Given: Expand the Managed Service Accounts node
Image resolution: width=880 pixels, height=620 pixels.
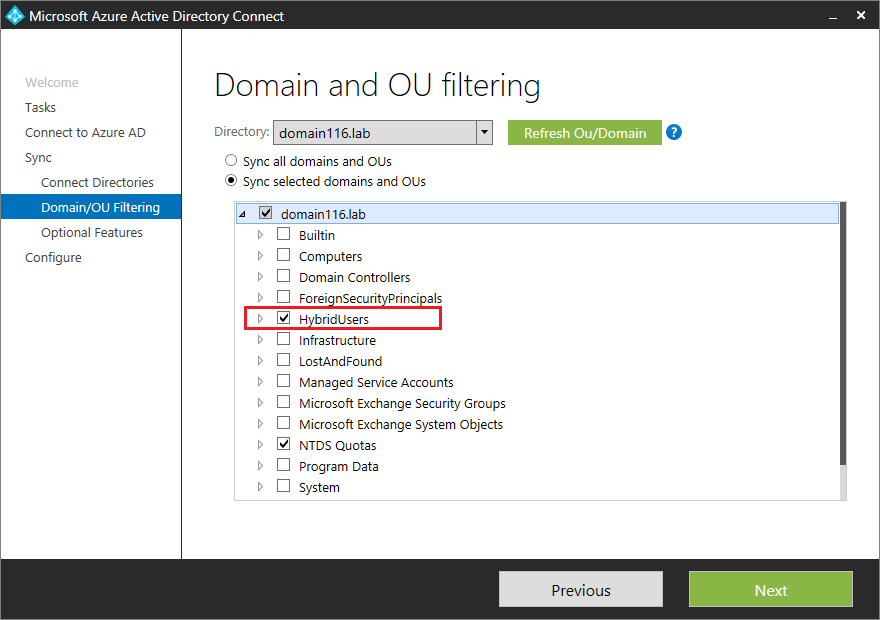Looking at the screenshot, I should [260, 382].
